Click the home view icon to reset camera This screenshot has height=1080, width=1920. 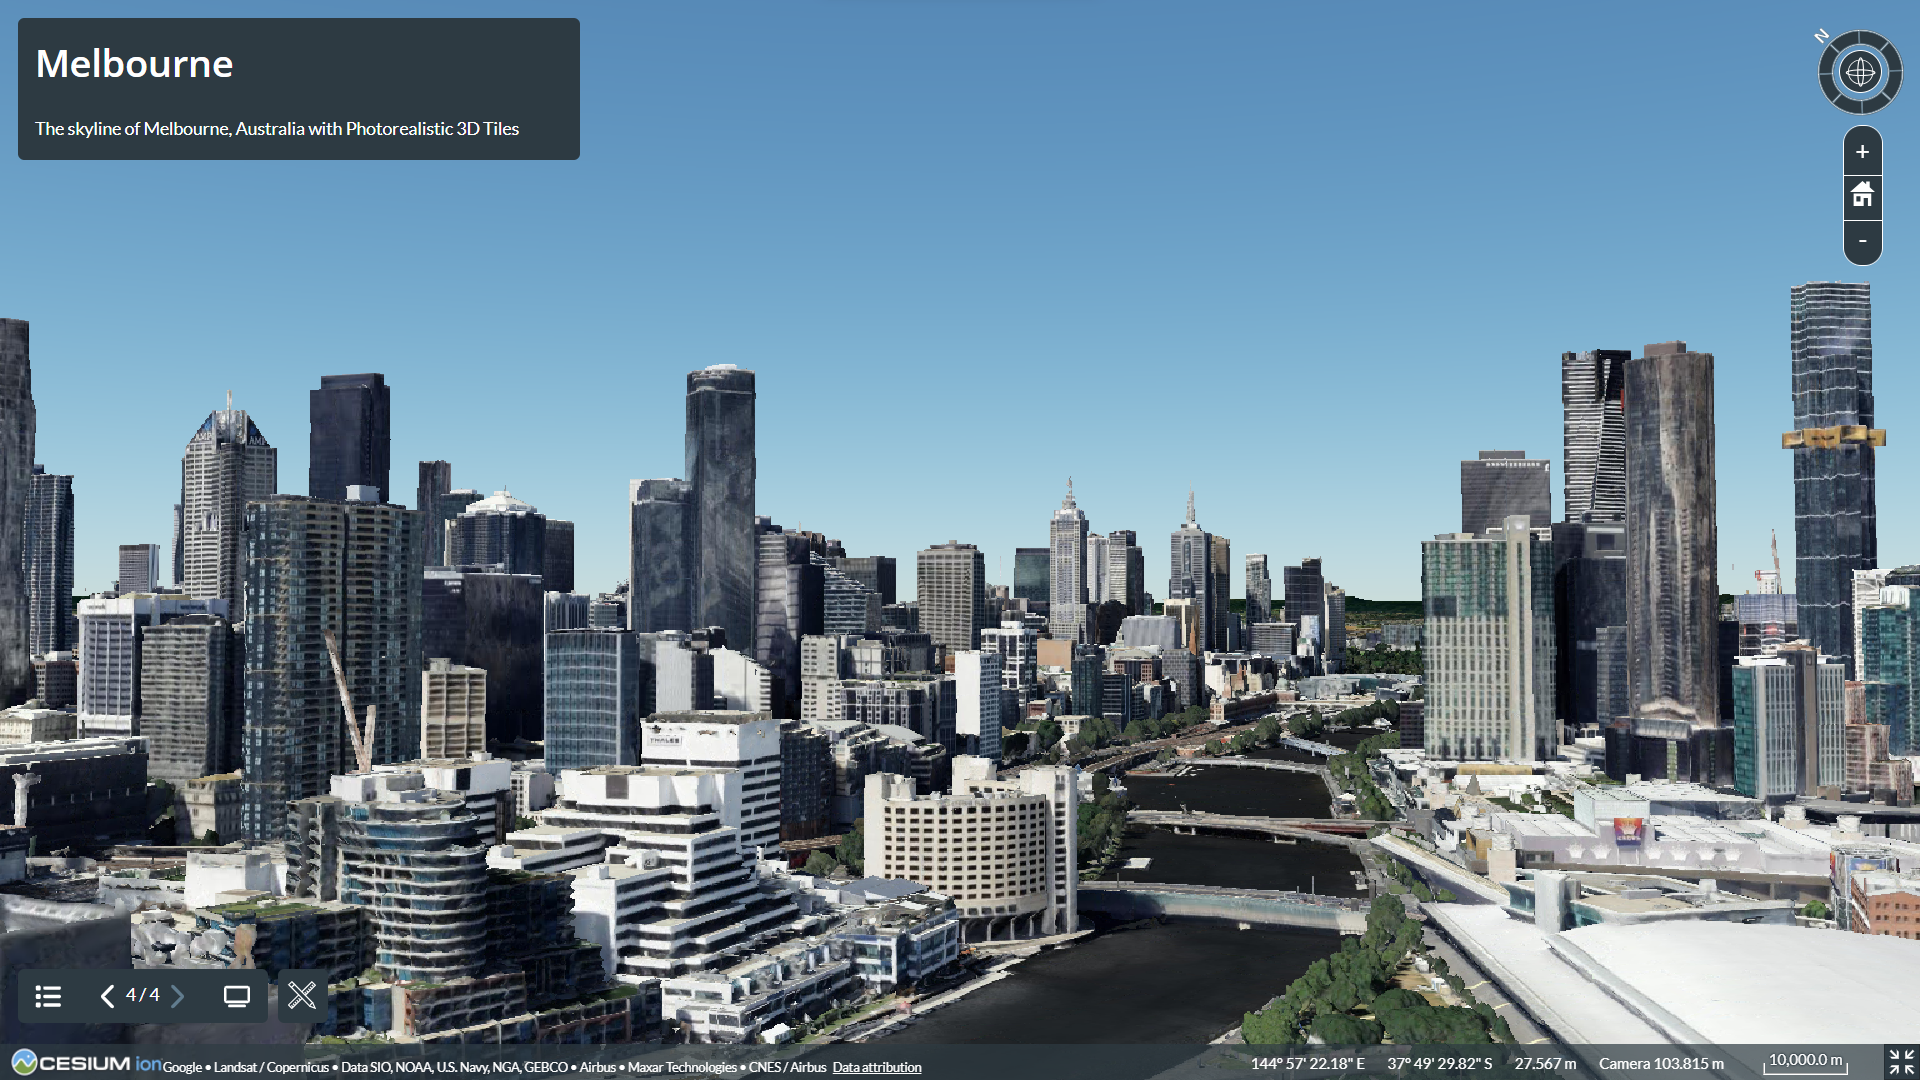[x=1862, y=196]
